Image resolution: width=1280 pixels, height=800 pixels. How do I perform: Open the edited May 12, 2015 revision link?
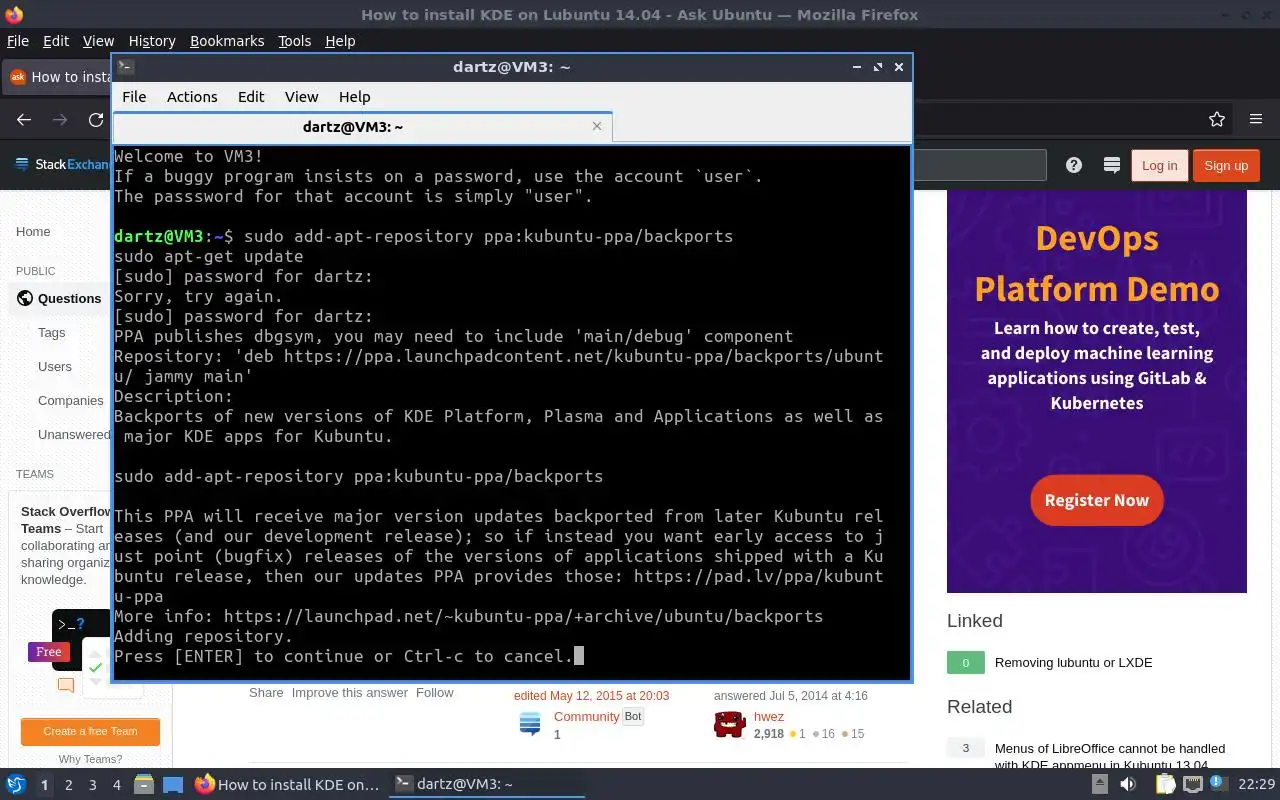pos(591,695)
